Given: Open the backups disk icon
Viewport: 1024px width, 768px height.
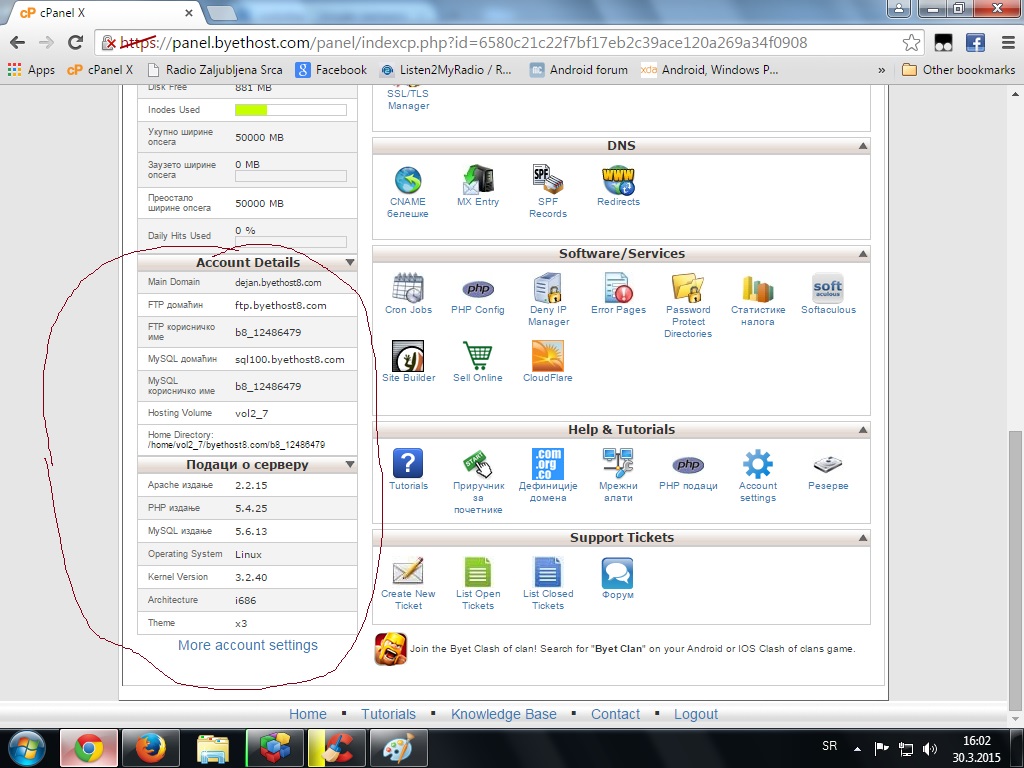Looking at the screenshot, I should [828, 464].
